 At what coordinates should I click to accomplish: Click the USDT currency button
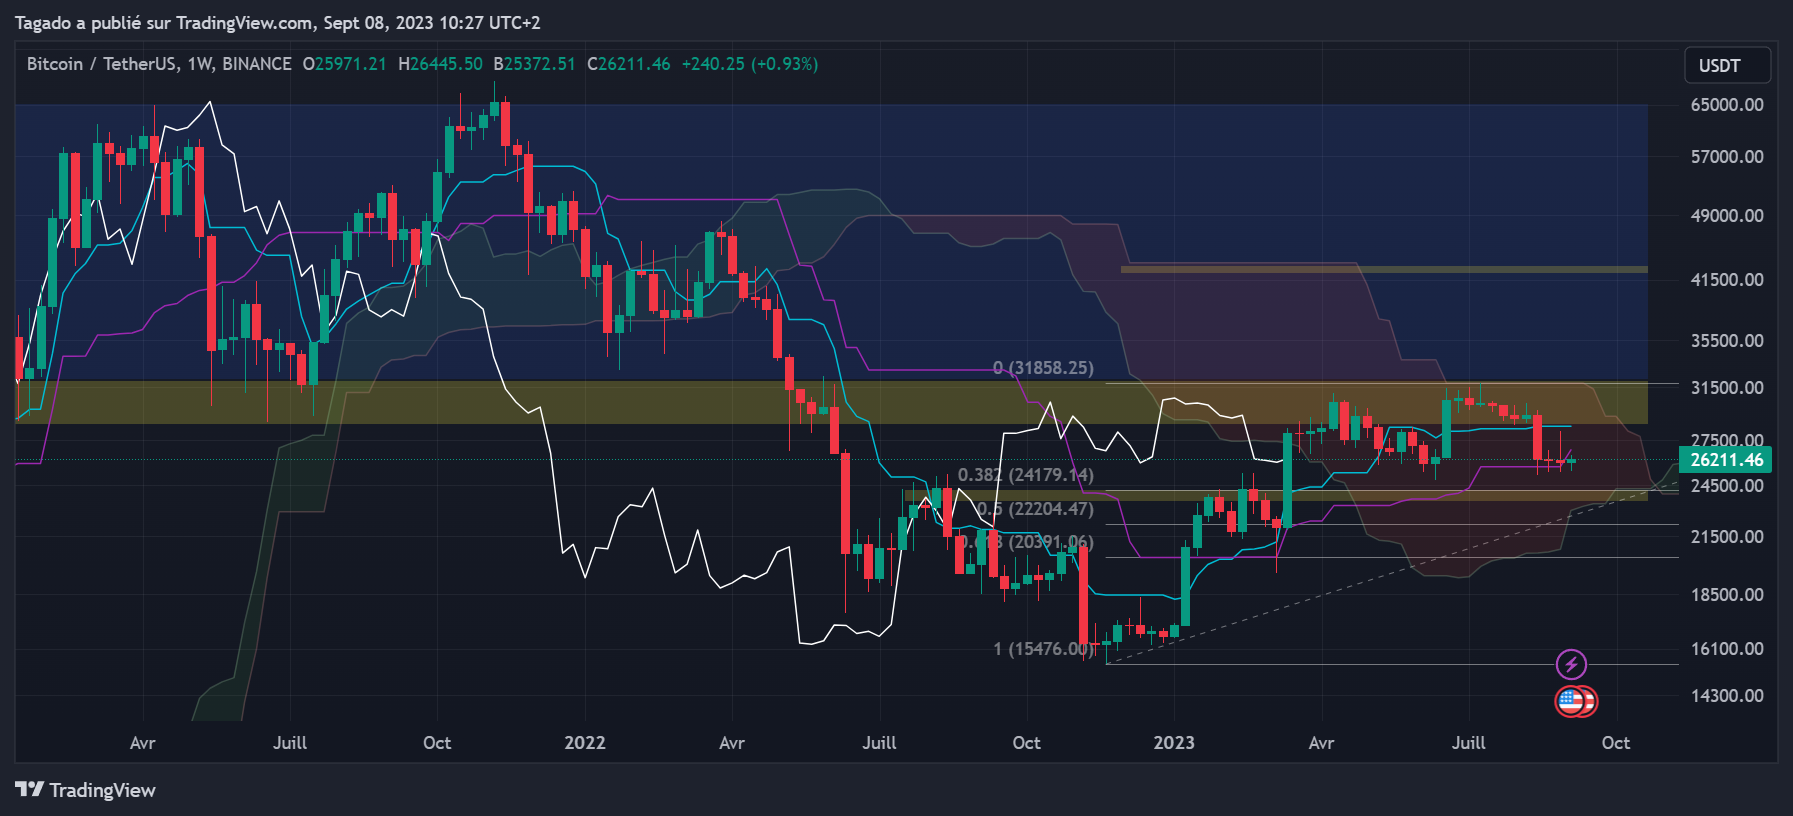pyautogui.click(x=1728, y=65)
